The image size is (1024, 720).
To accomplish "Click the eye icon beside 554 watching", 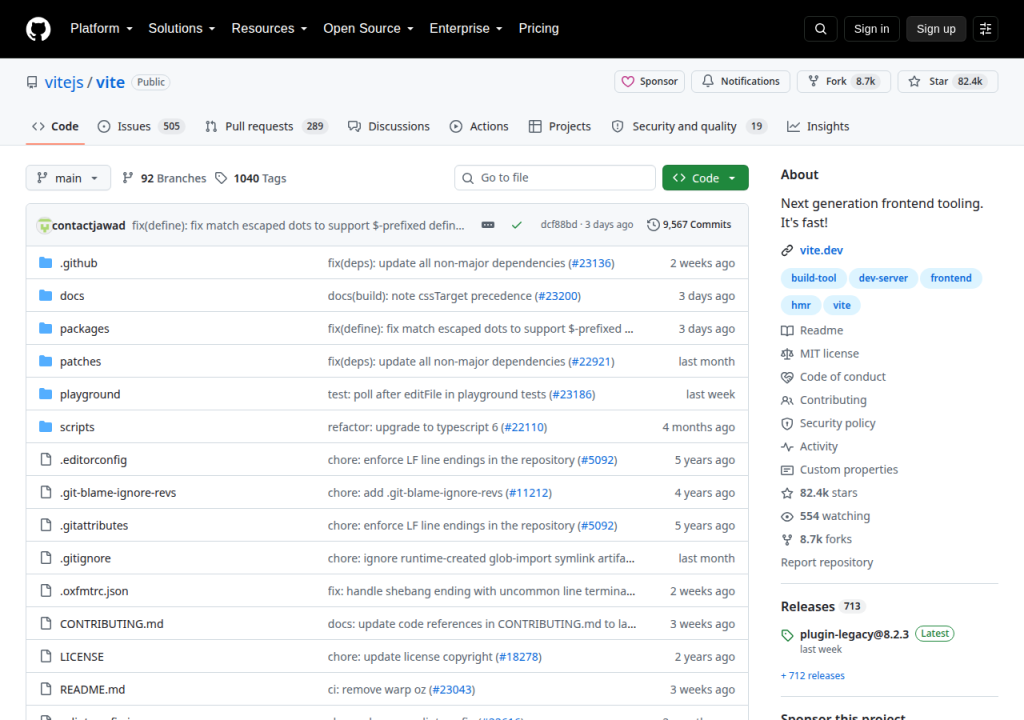I will click(787, 516).
